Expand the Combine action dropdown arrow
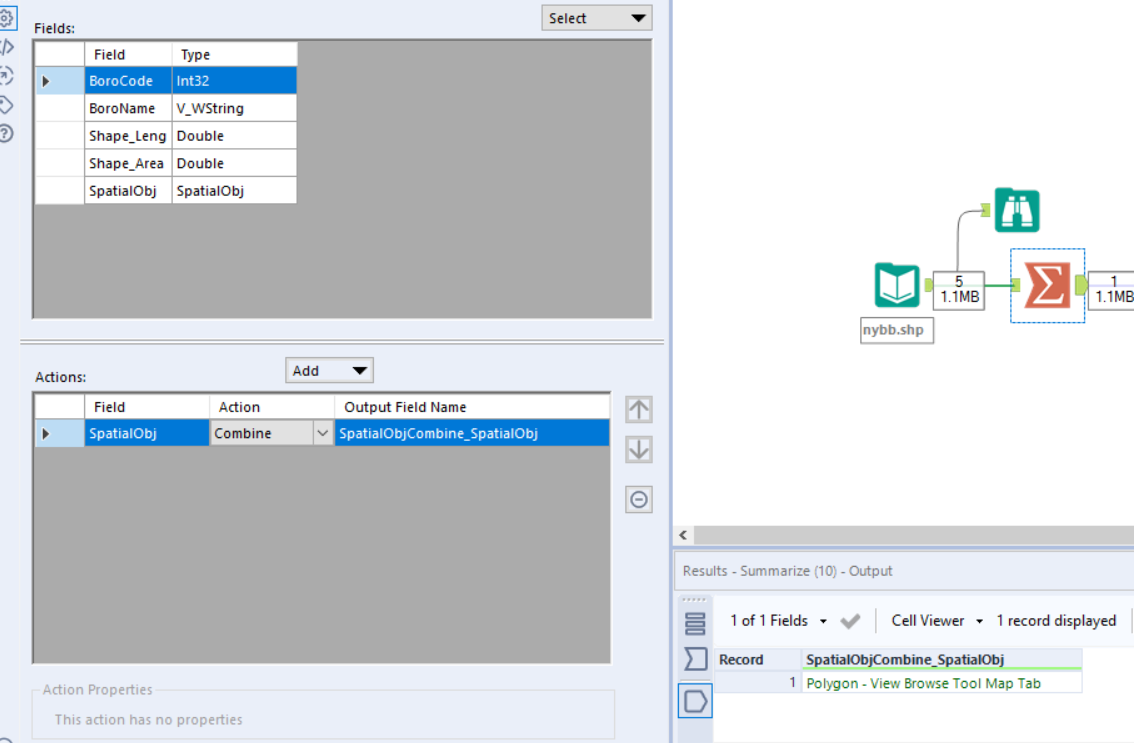 323,433
